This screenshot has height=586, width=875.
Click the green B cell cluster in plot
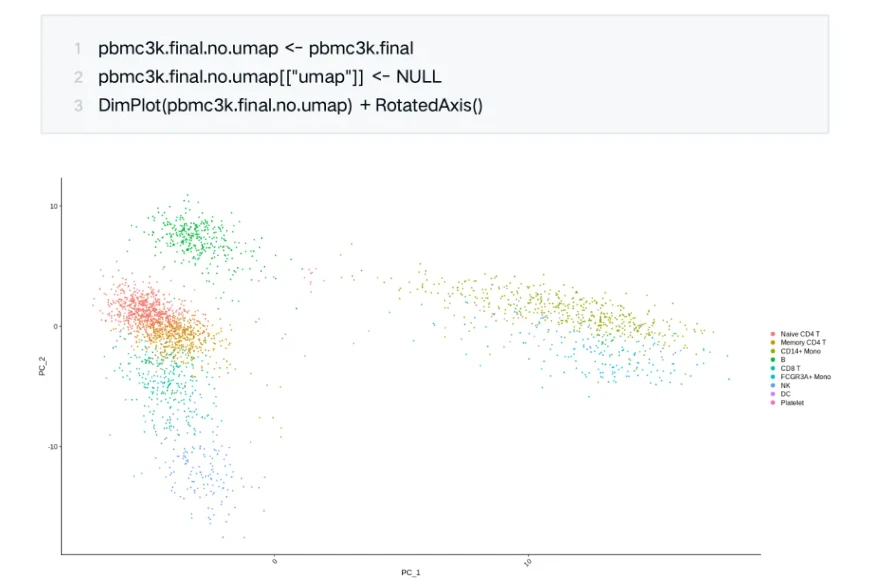(x=190, y=236)
